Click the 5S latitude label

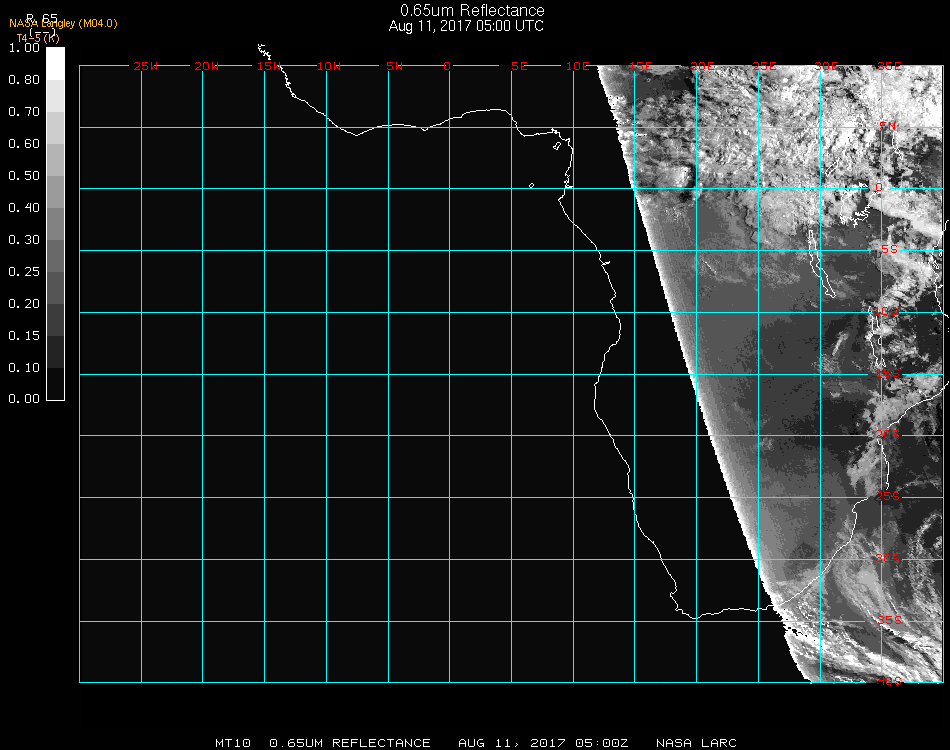point(889,250)
